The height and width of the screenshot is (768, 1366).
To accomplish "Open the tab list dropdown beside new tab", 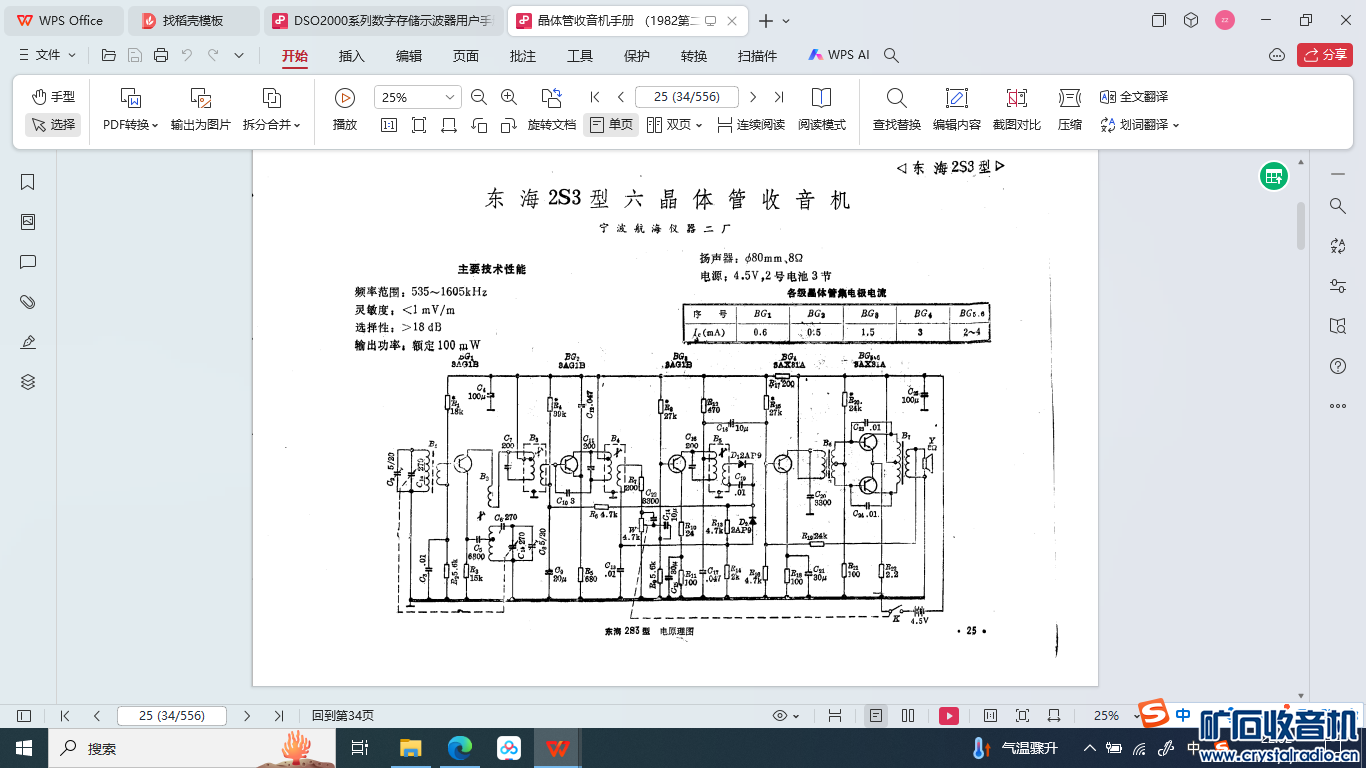I will [x=786, y=21].
